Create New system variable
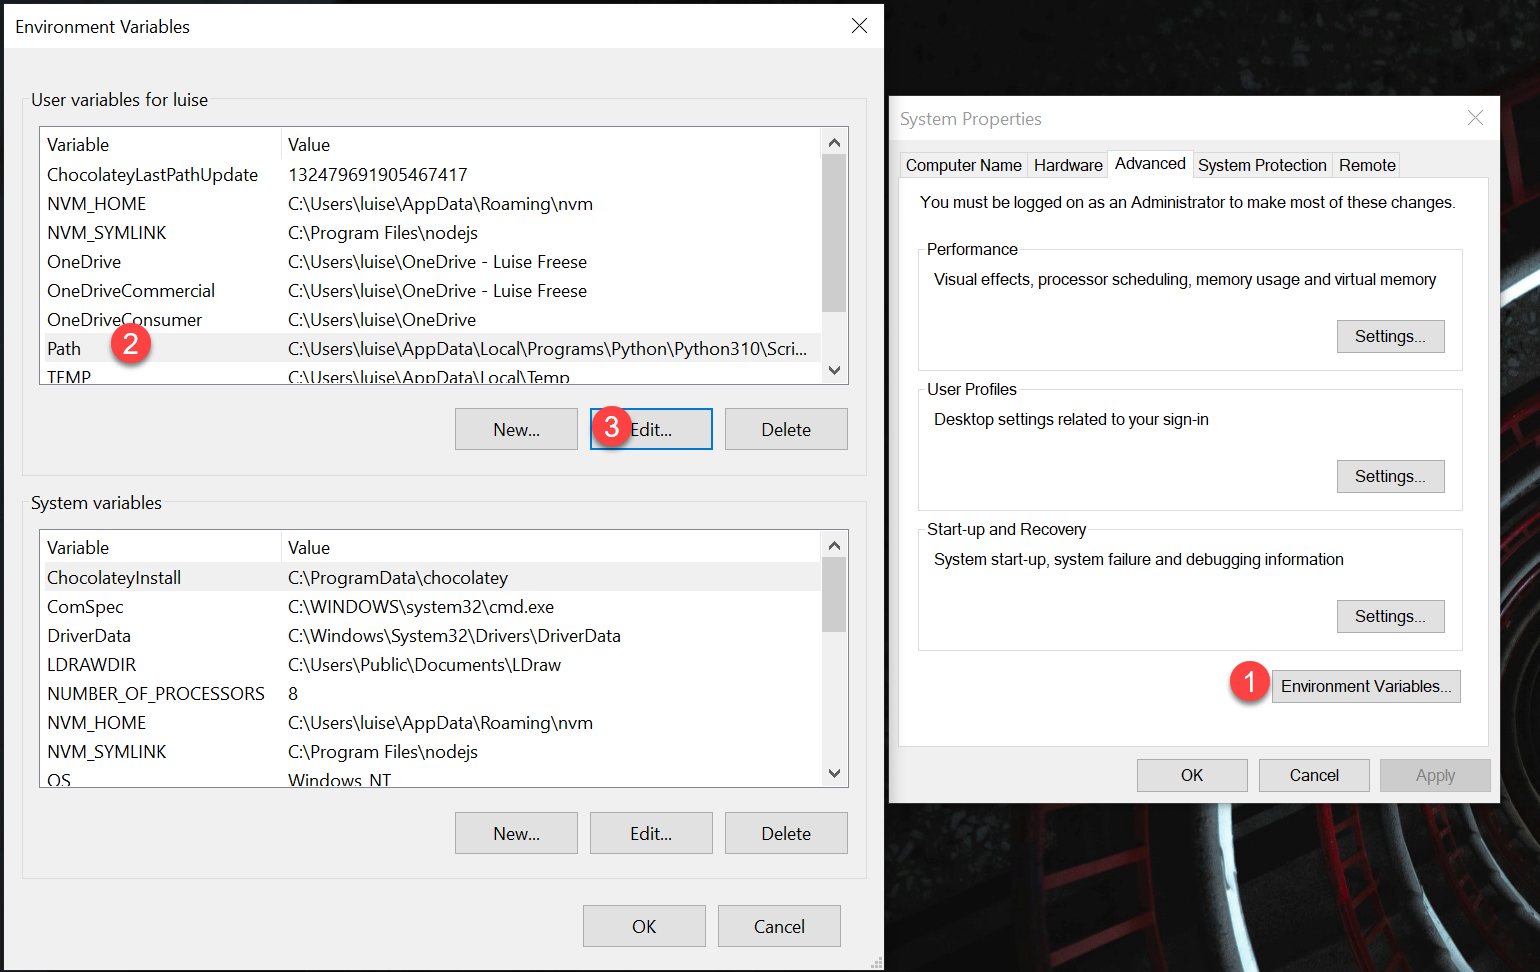Screen dimensions: 1540x972 (516, 833)
